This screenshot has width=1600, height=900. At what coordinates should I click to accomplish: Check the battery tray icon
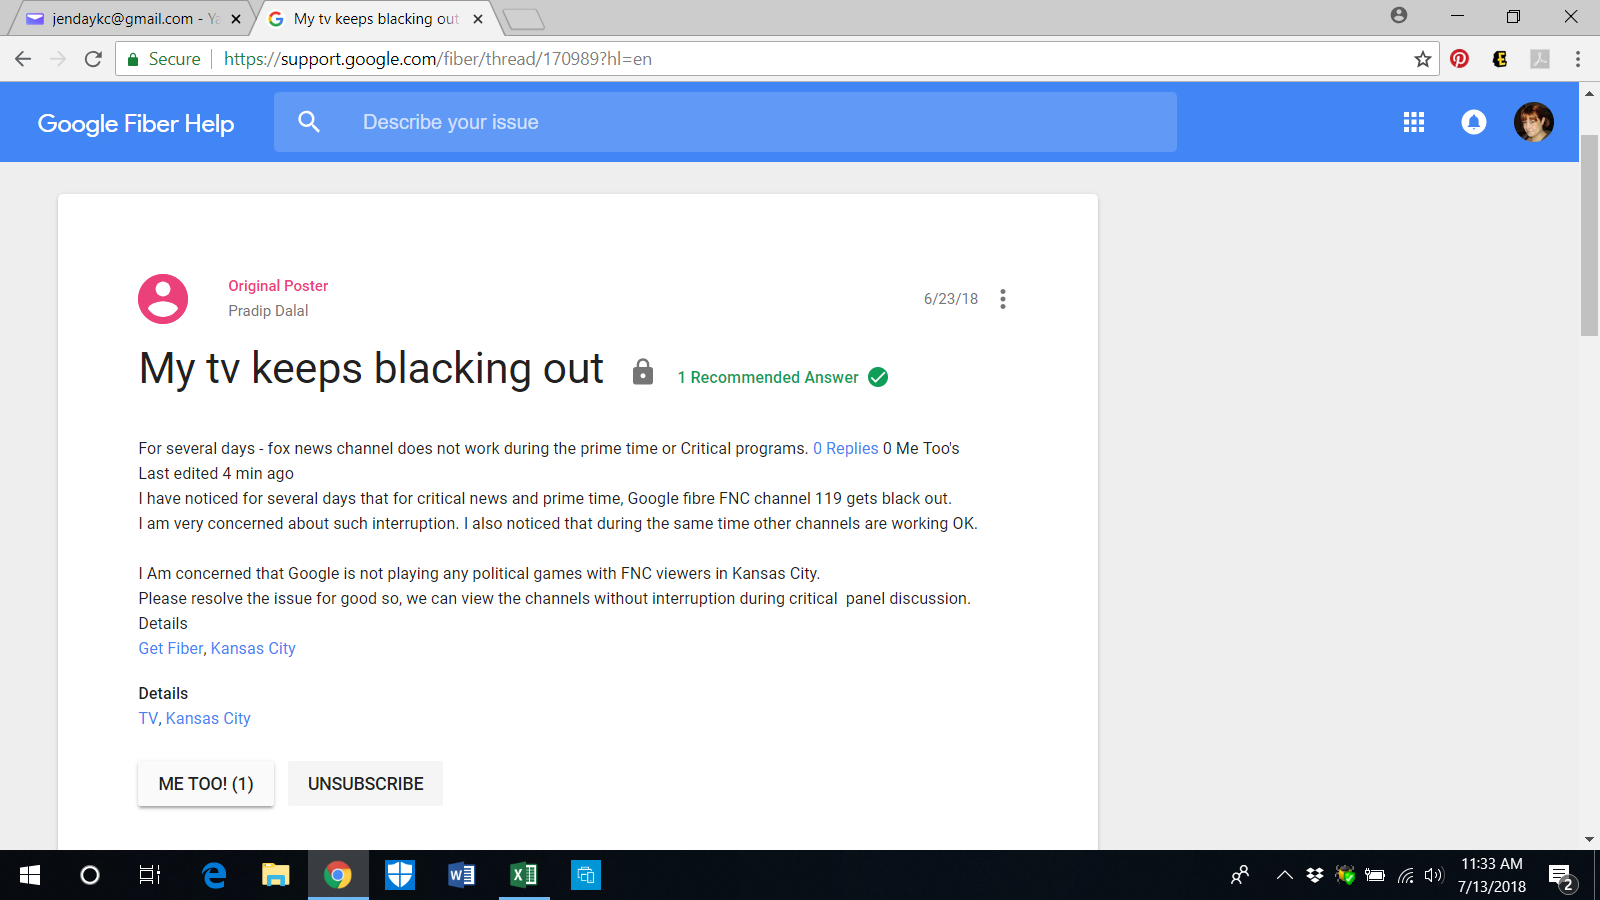[x=1375, y=875]
